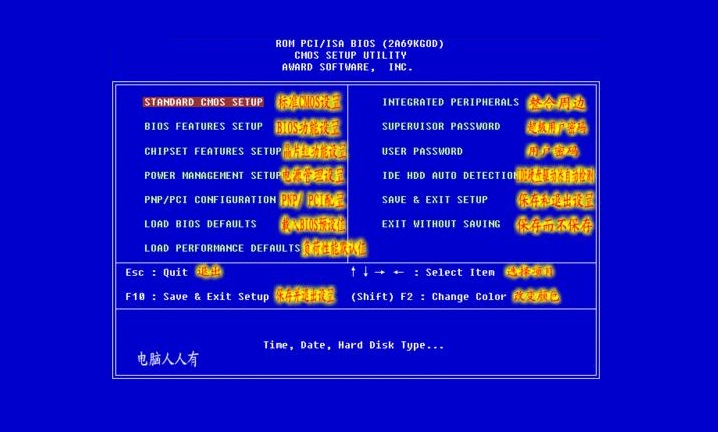Click the Time, Date, Hard Disk Type description
Screen dimensions: 718x432
(x=354, y=345)
